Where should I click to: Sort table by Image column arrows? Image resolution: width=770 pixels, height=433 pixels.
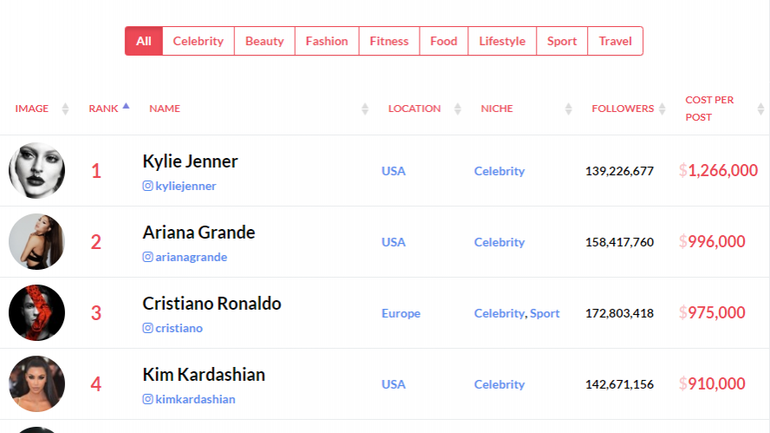pos(65,108)
